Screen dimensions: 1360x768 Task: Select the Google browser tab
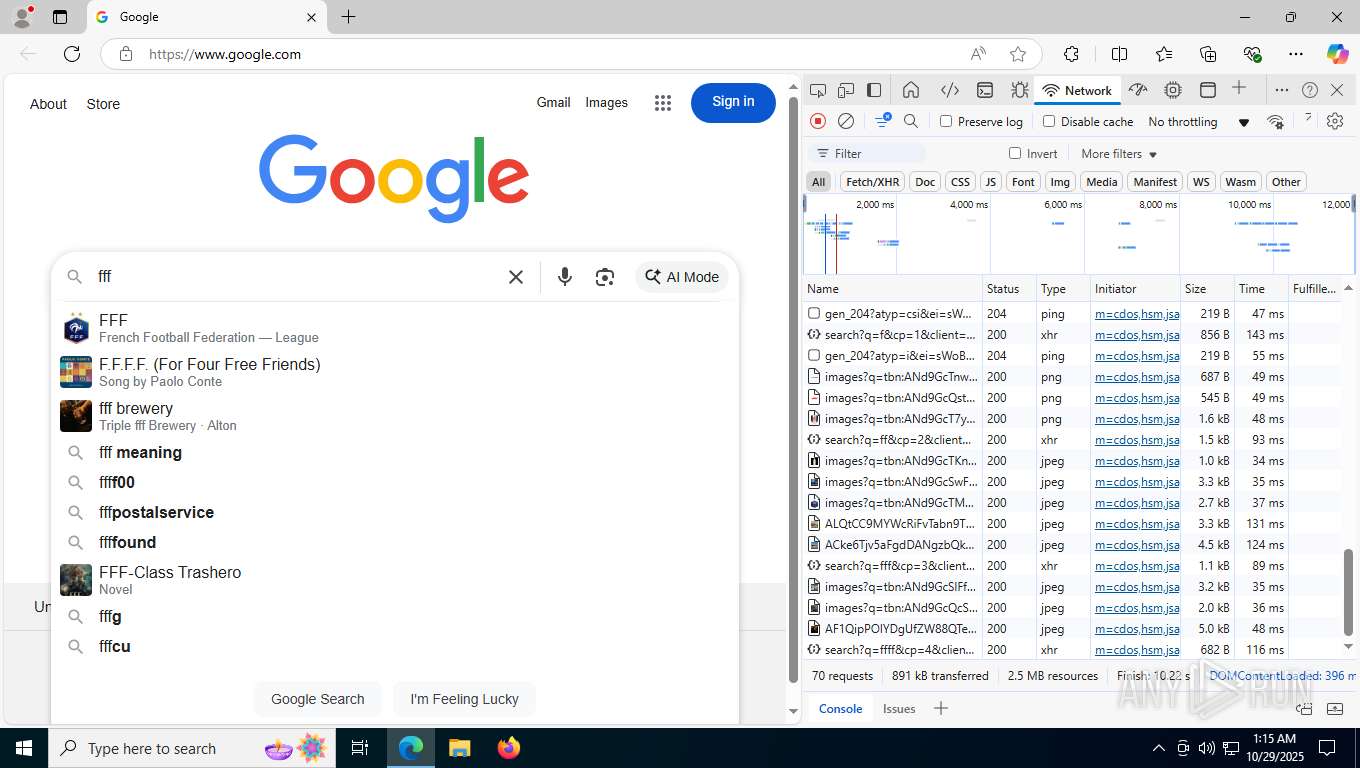tap(207, 17)
